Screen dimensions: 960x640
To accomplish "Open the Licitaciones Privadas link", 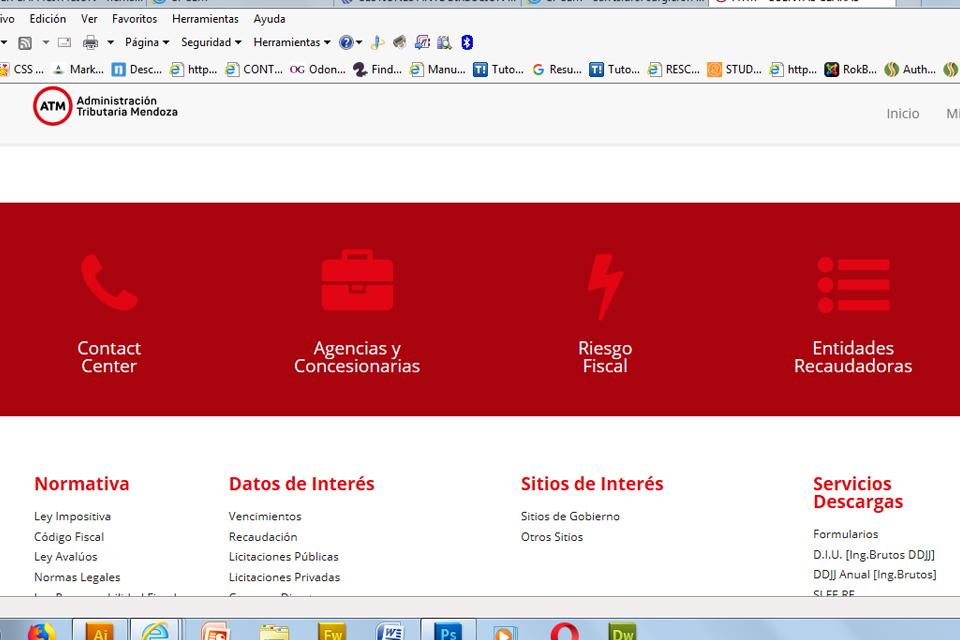I will [284, 577].
